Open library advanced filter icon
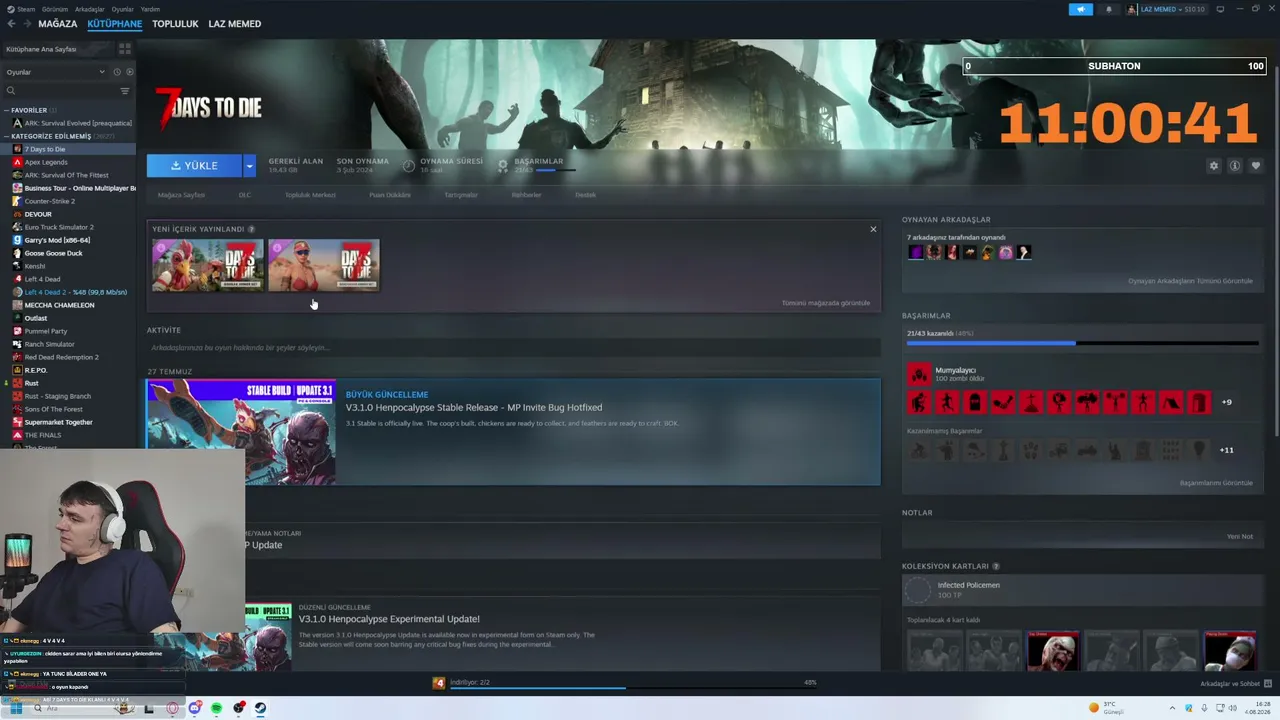Viewport: 1280px width, 720px height. point(125,91)
